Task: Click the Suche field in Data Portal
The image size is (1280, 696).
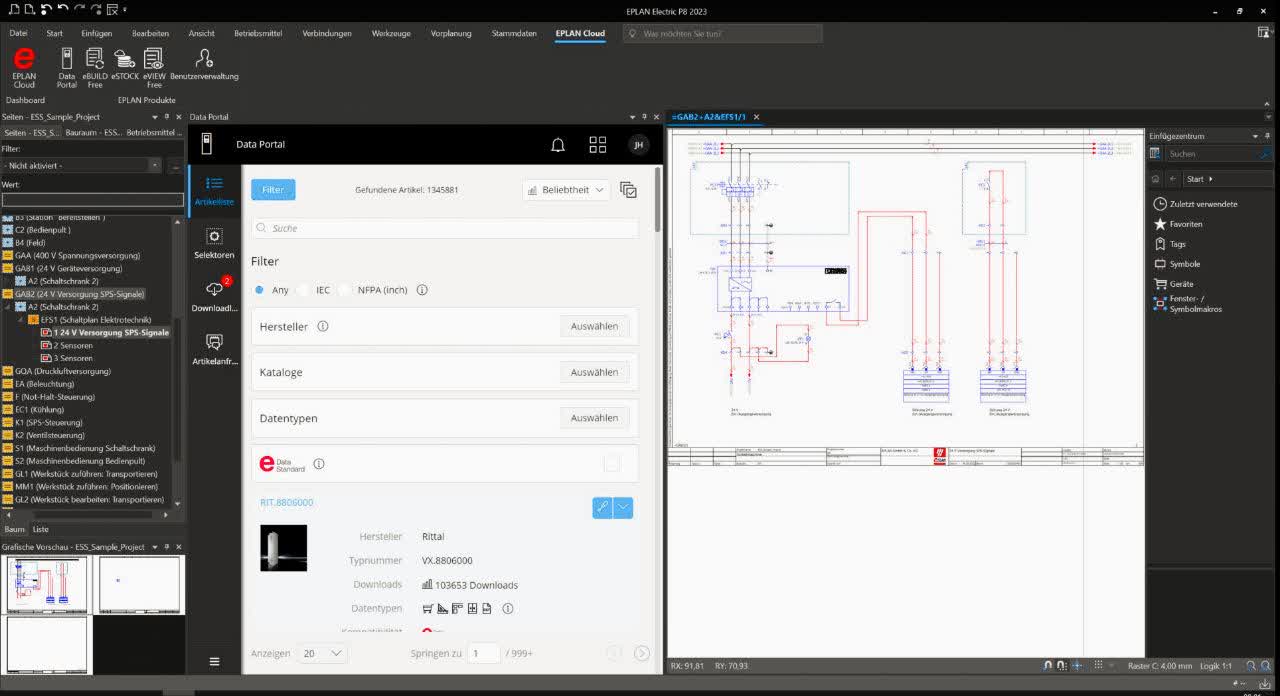Action: [445, 228]
